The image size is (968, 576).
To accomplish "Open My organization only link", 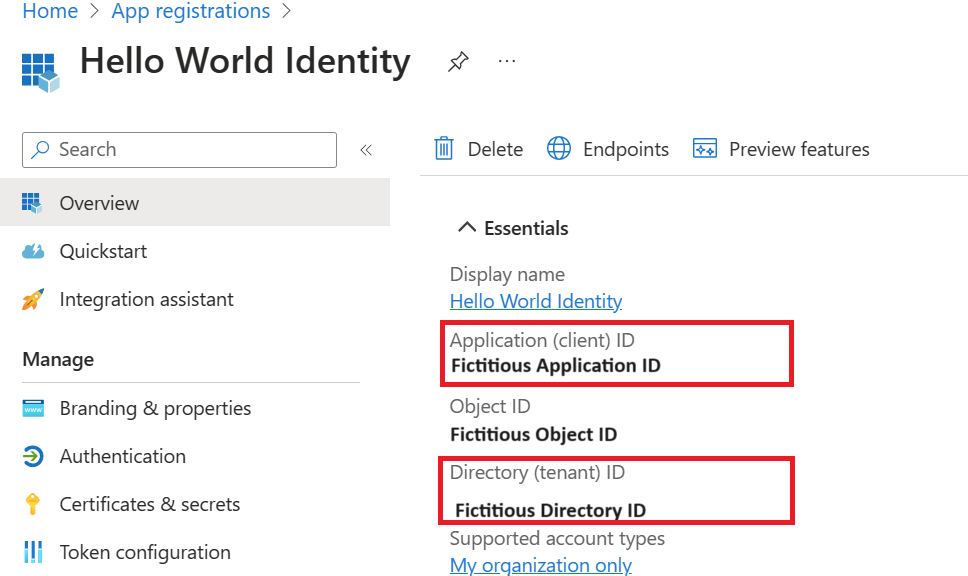I will click(541, 565).
